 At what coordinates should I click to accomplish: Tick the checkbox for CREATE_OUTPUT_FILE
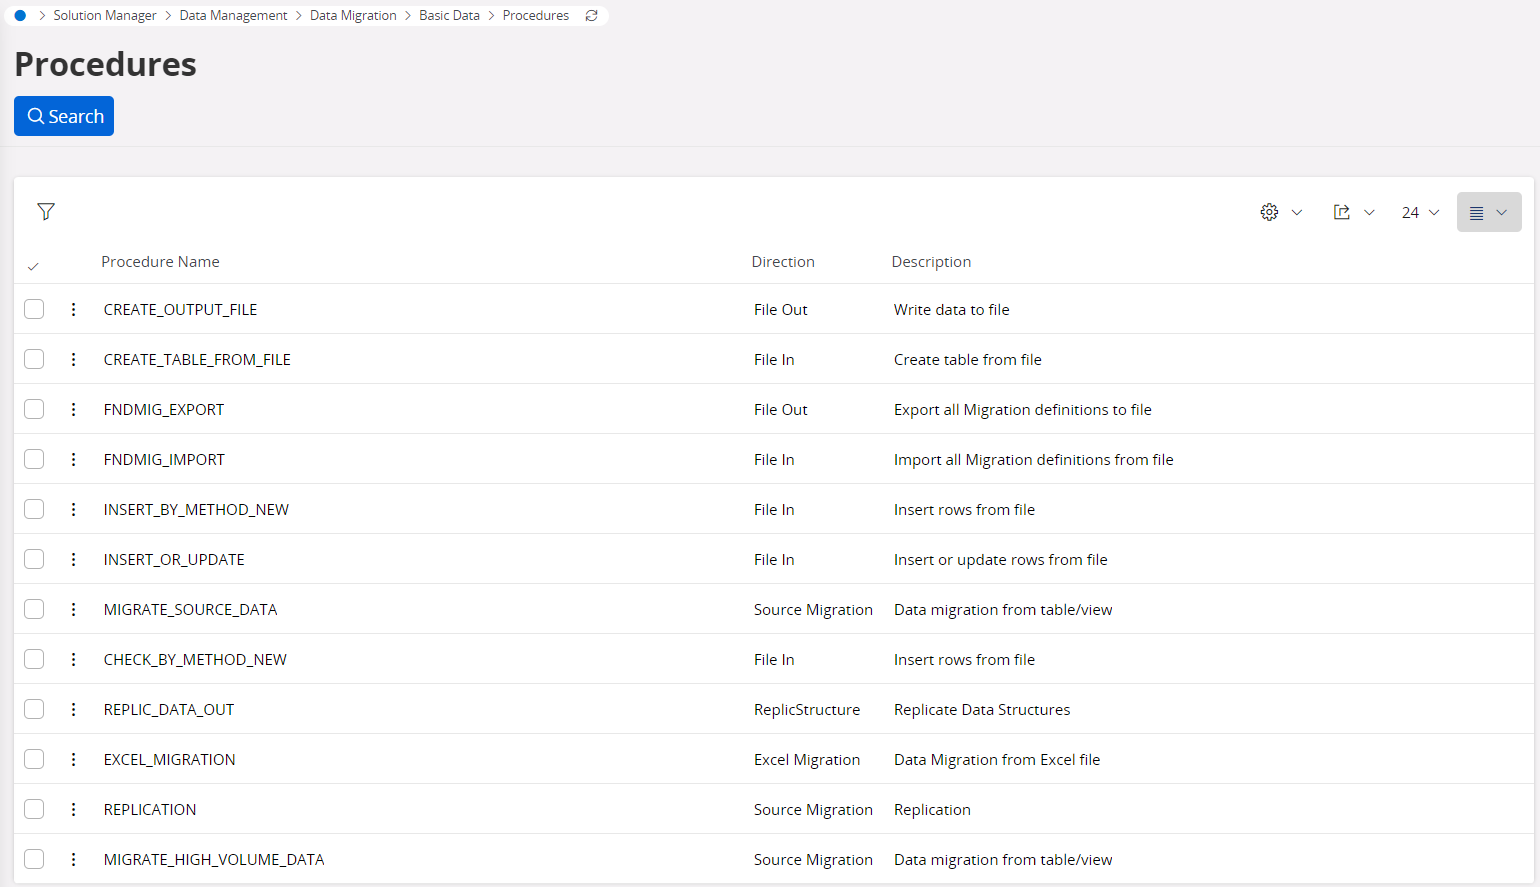(34, 309)
